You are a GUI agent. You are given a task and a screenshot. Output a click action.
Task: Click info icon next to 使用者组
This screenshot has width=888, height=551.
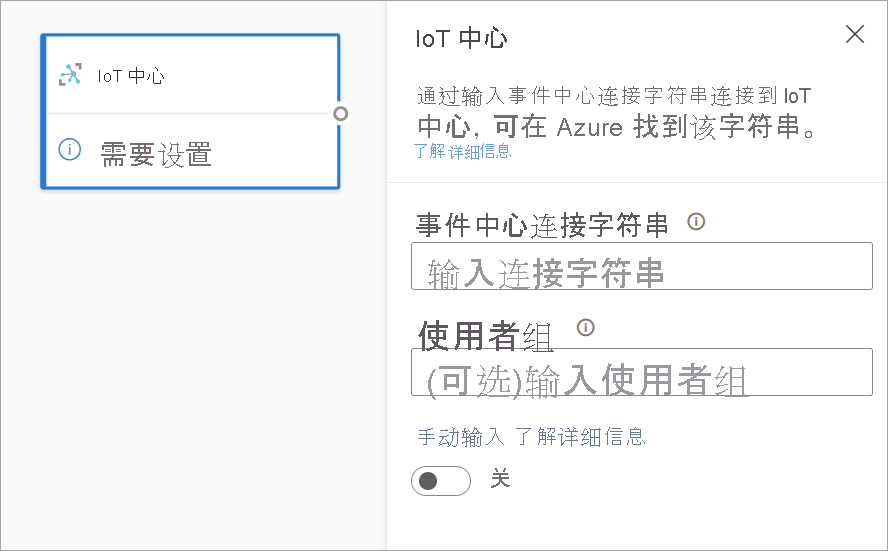click(x=586, y=327)
